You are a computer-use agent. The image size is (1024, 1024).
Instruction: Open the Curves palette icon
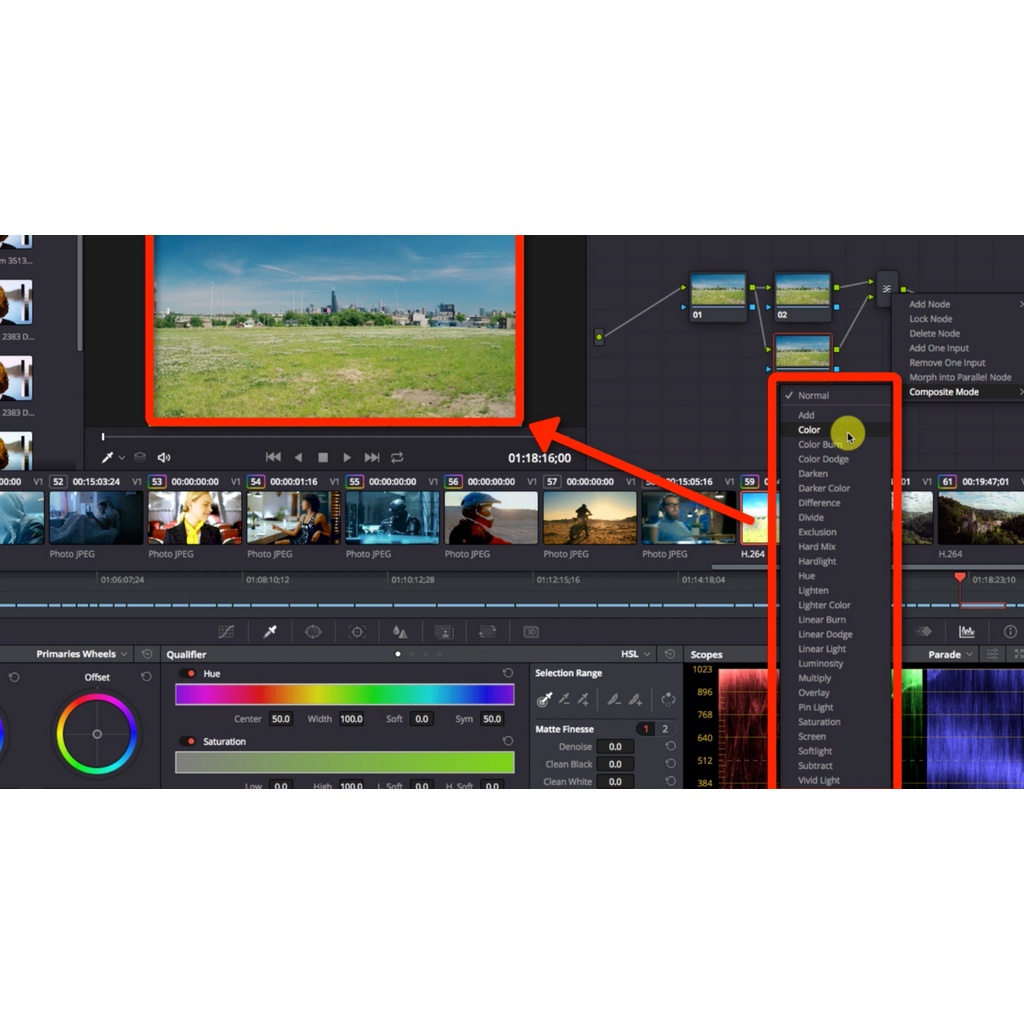[226, 632]
